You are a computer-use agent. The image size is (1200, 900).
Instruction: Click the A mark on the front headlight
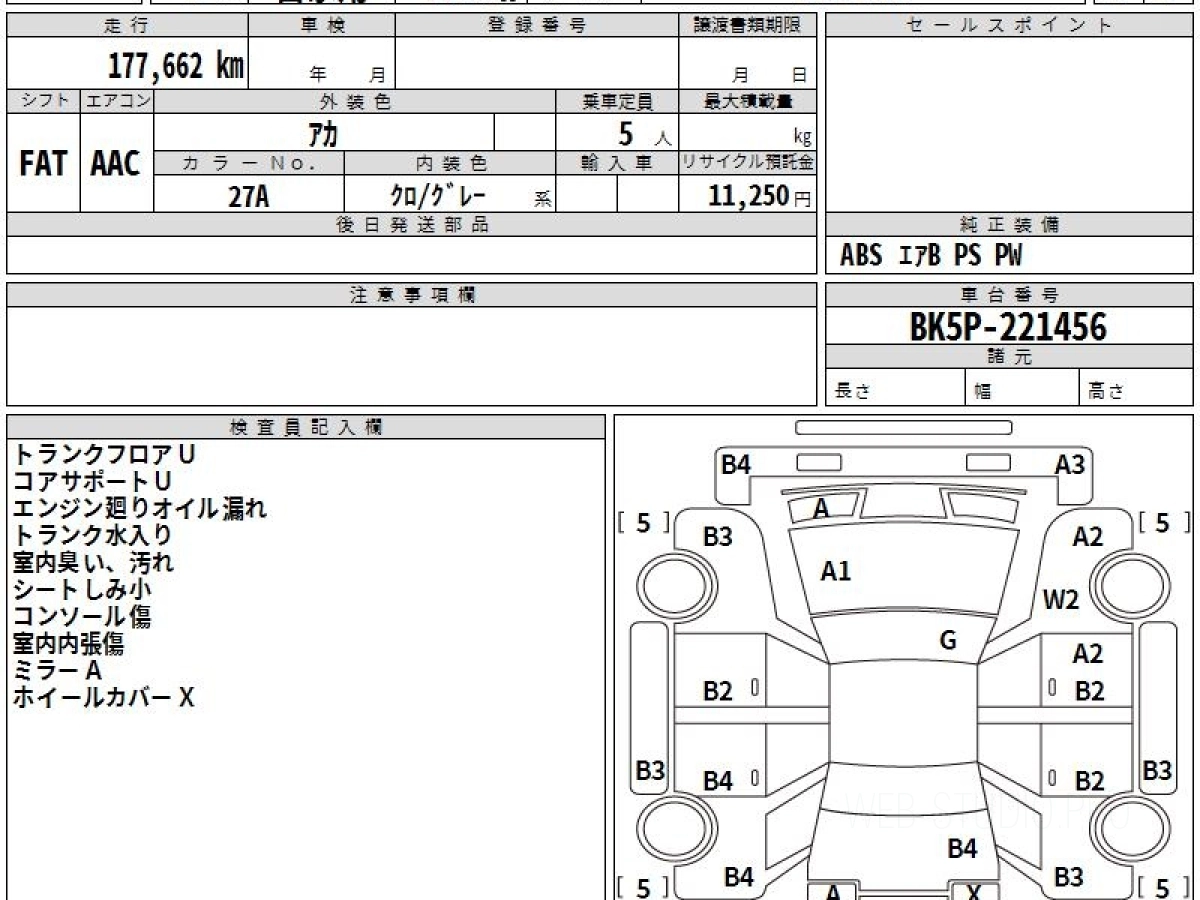tap(821, 509)
